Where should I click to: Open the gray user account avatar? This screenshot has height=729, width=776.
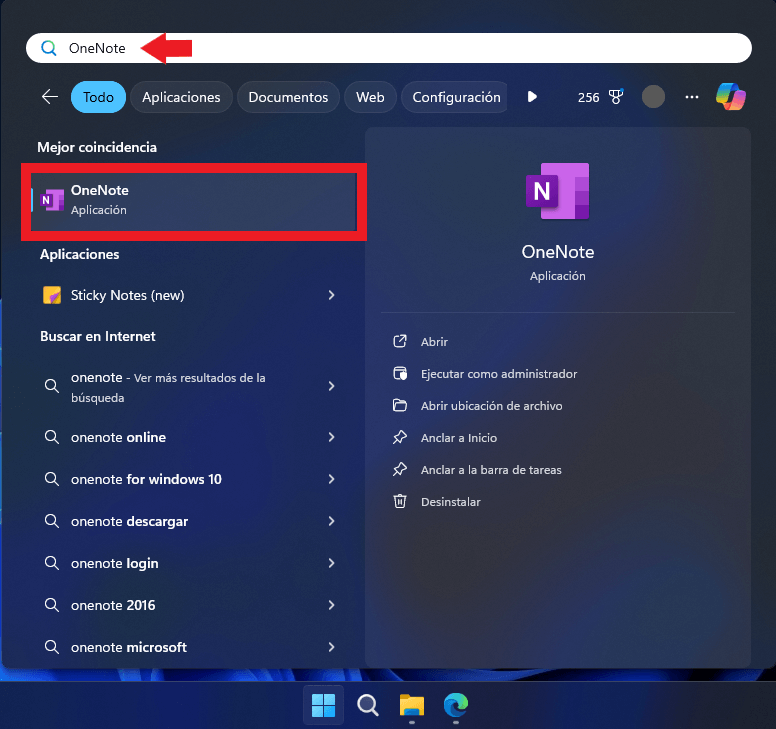[x=653, y=97]
